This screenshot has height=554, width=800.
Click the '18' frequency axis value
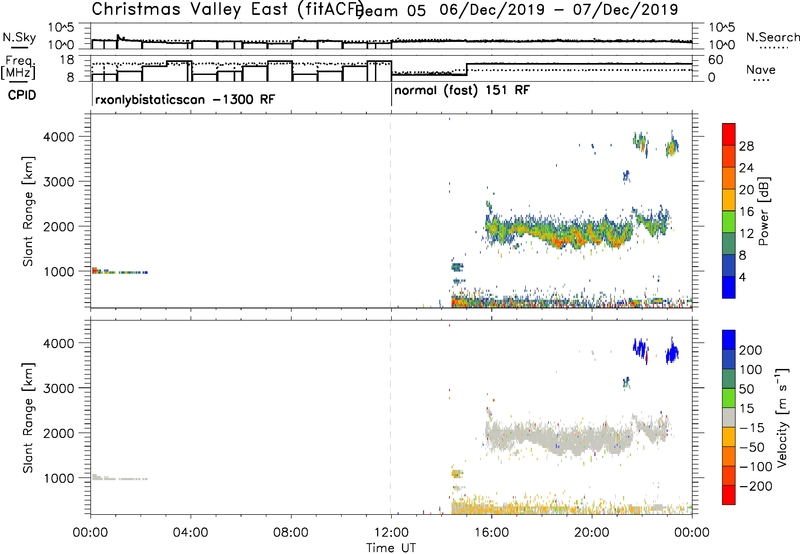pos(67,60)
